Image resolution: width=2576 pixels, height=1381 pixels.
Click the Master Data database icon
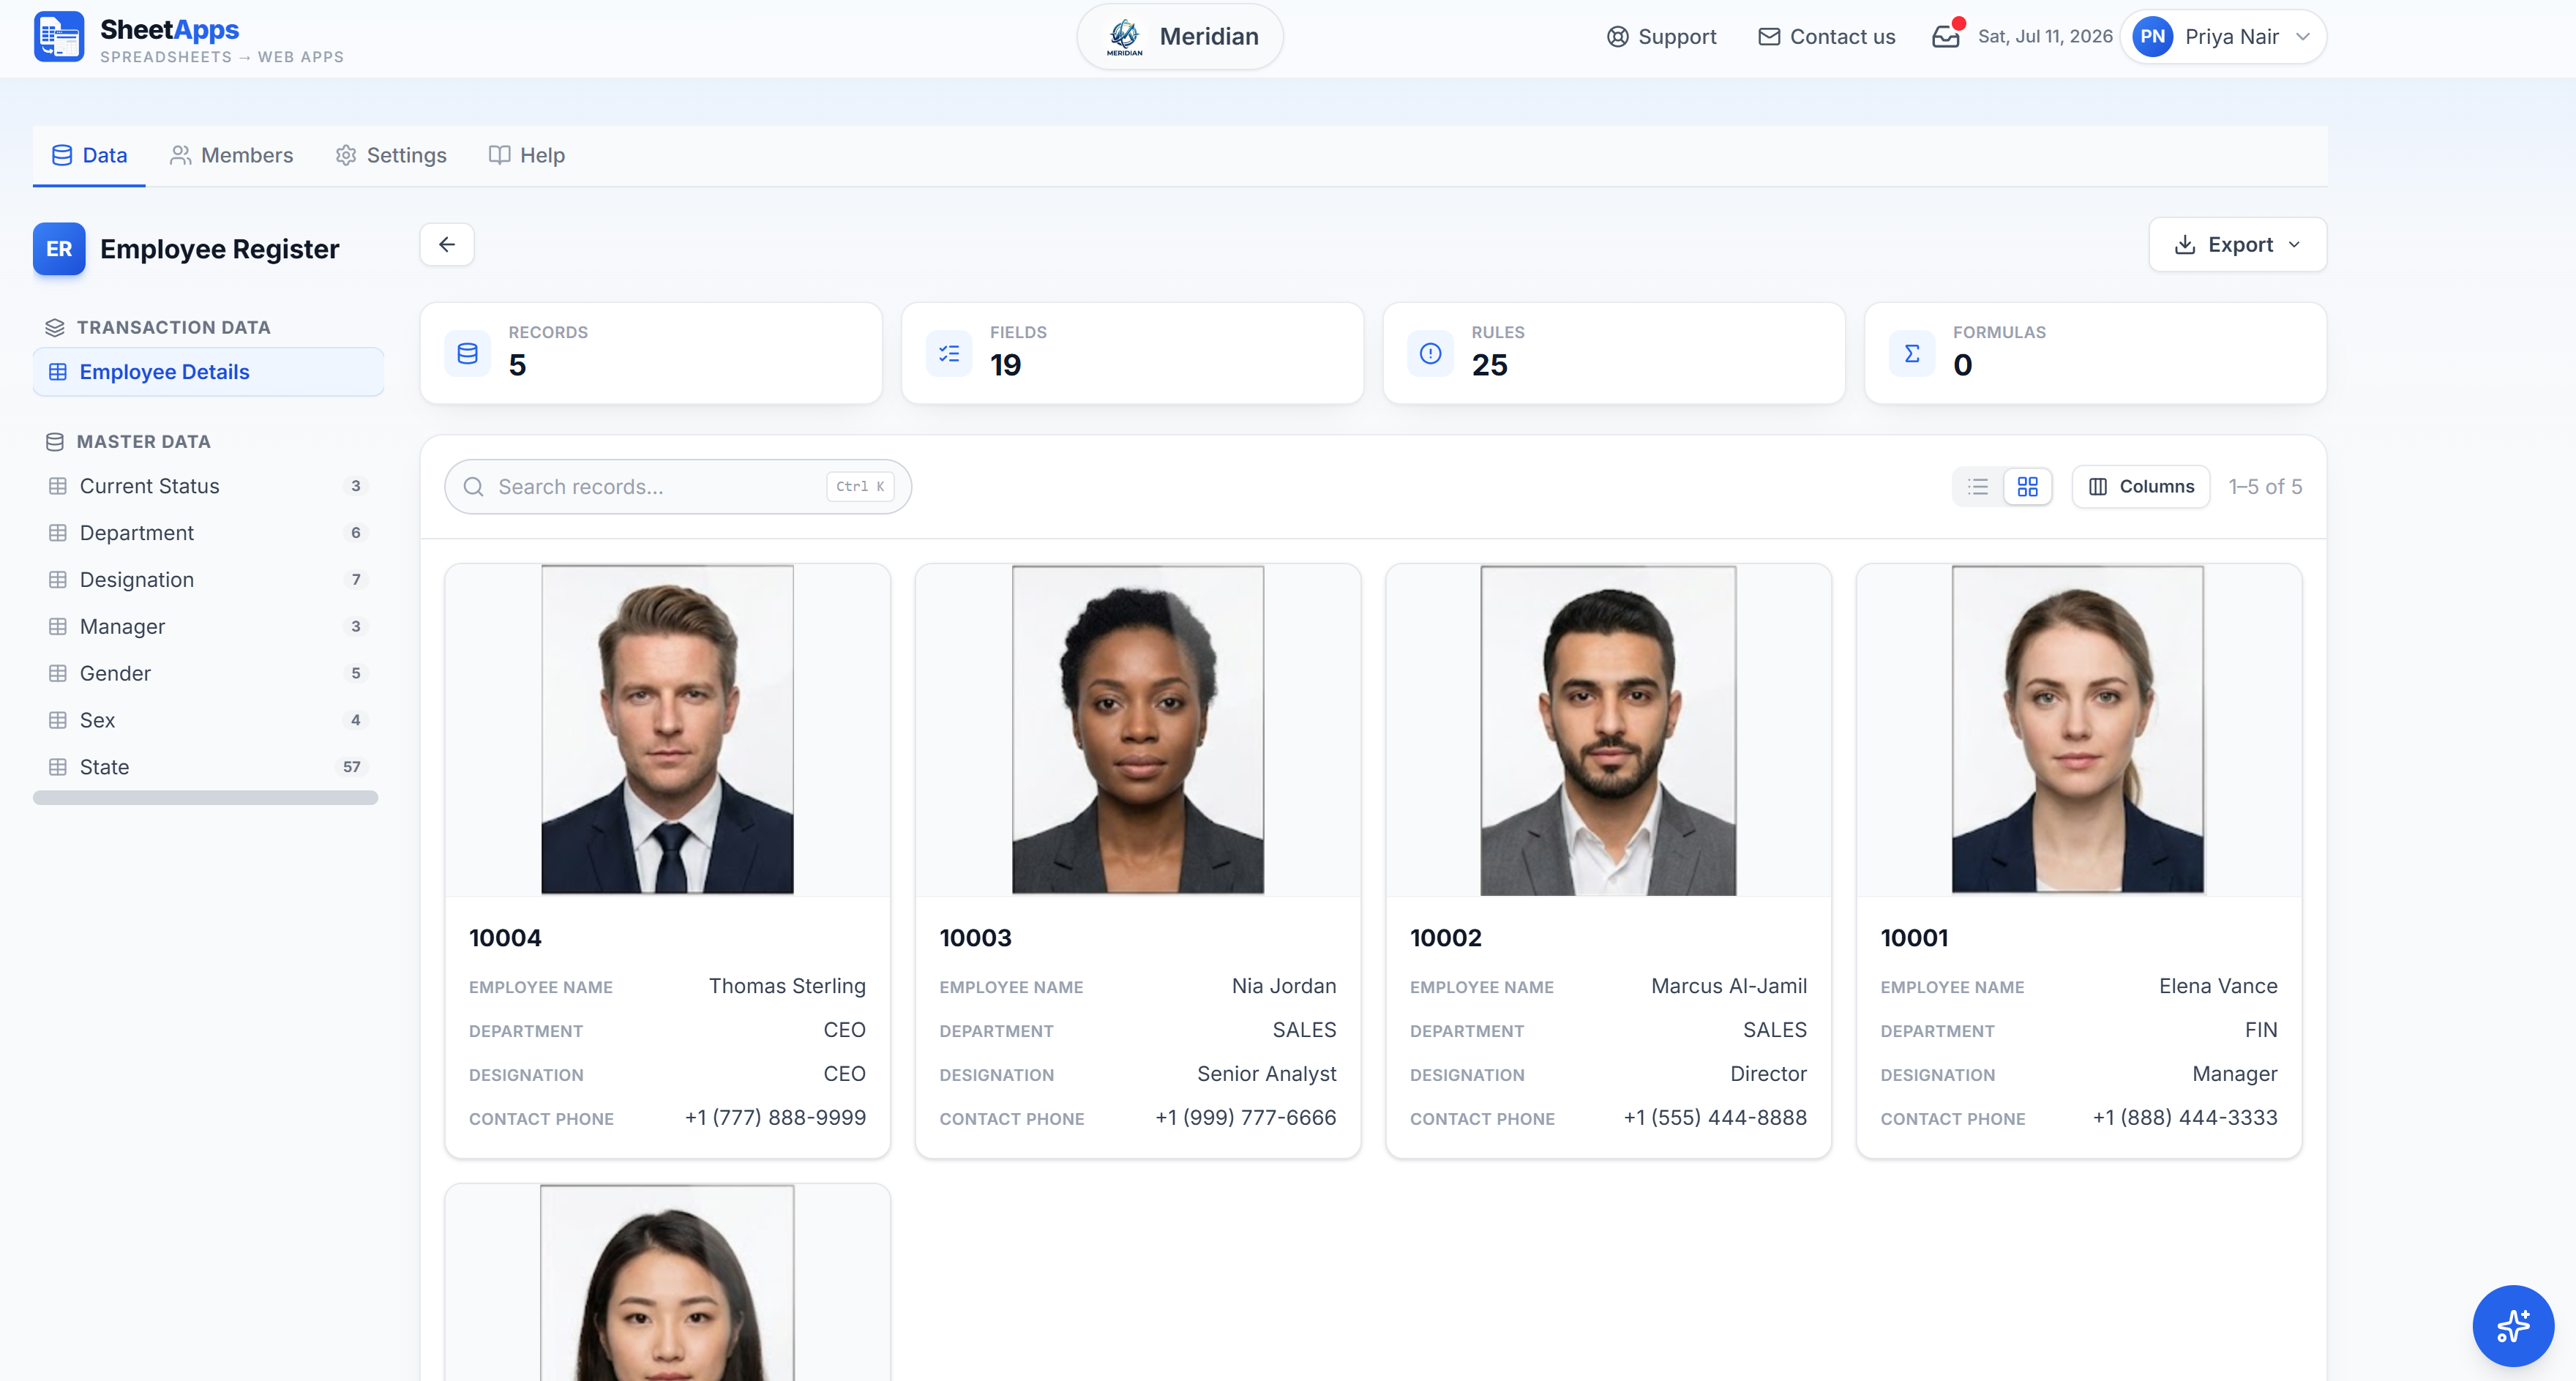55,442
